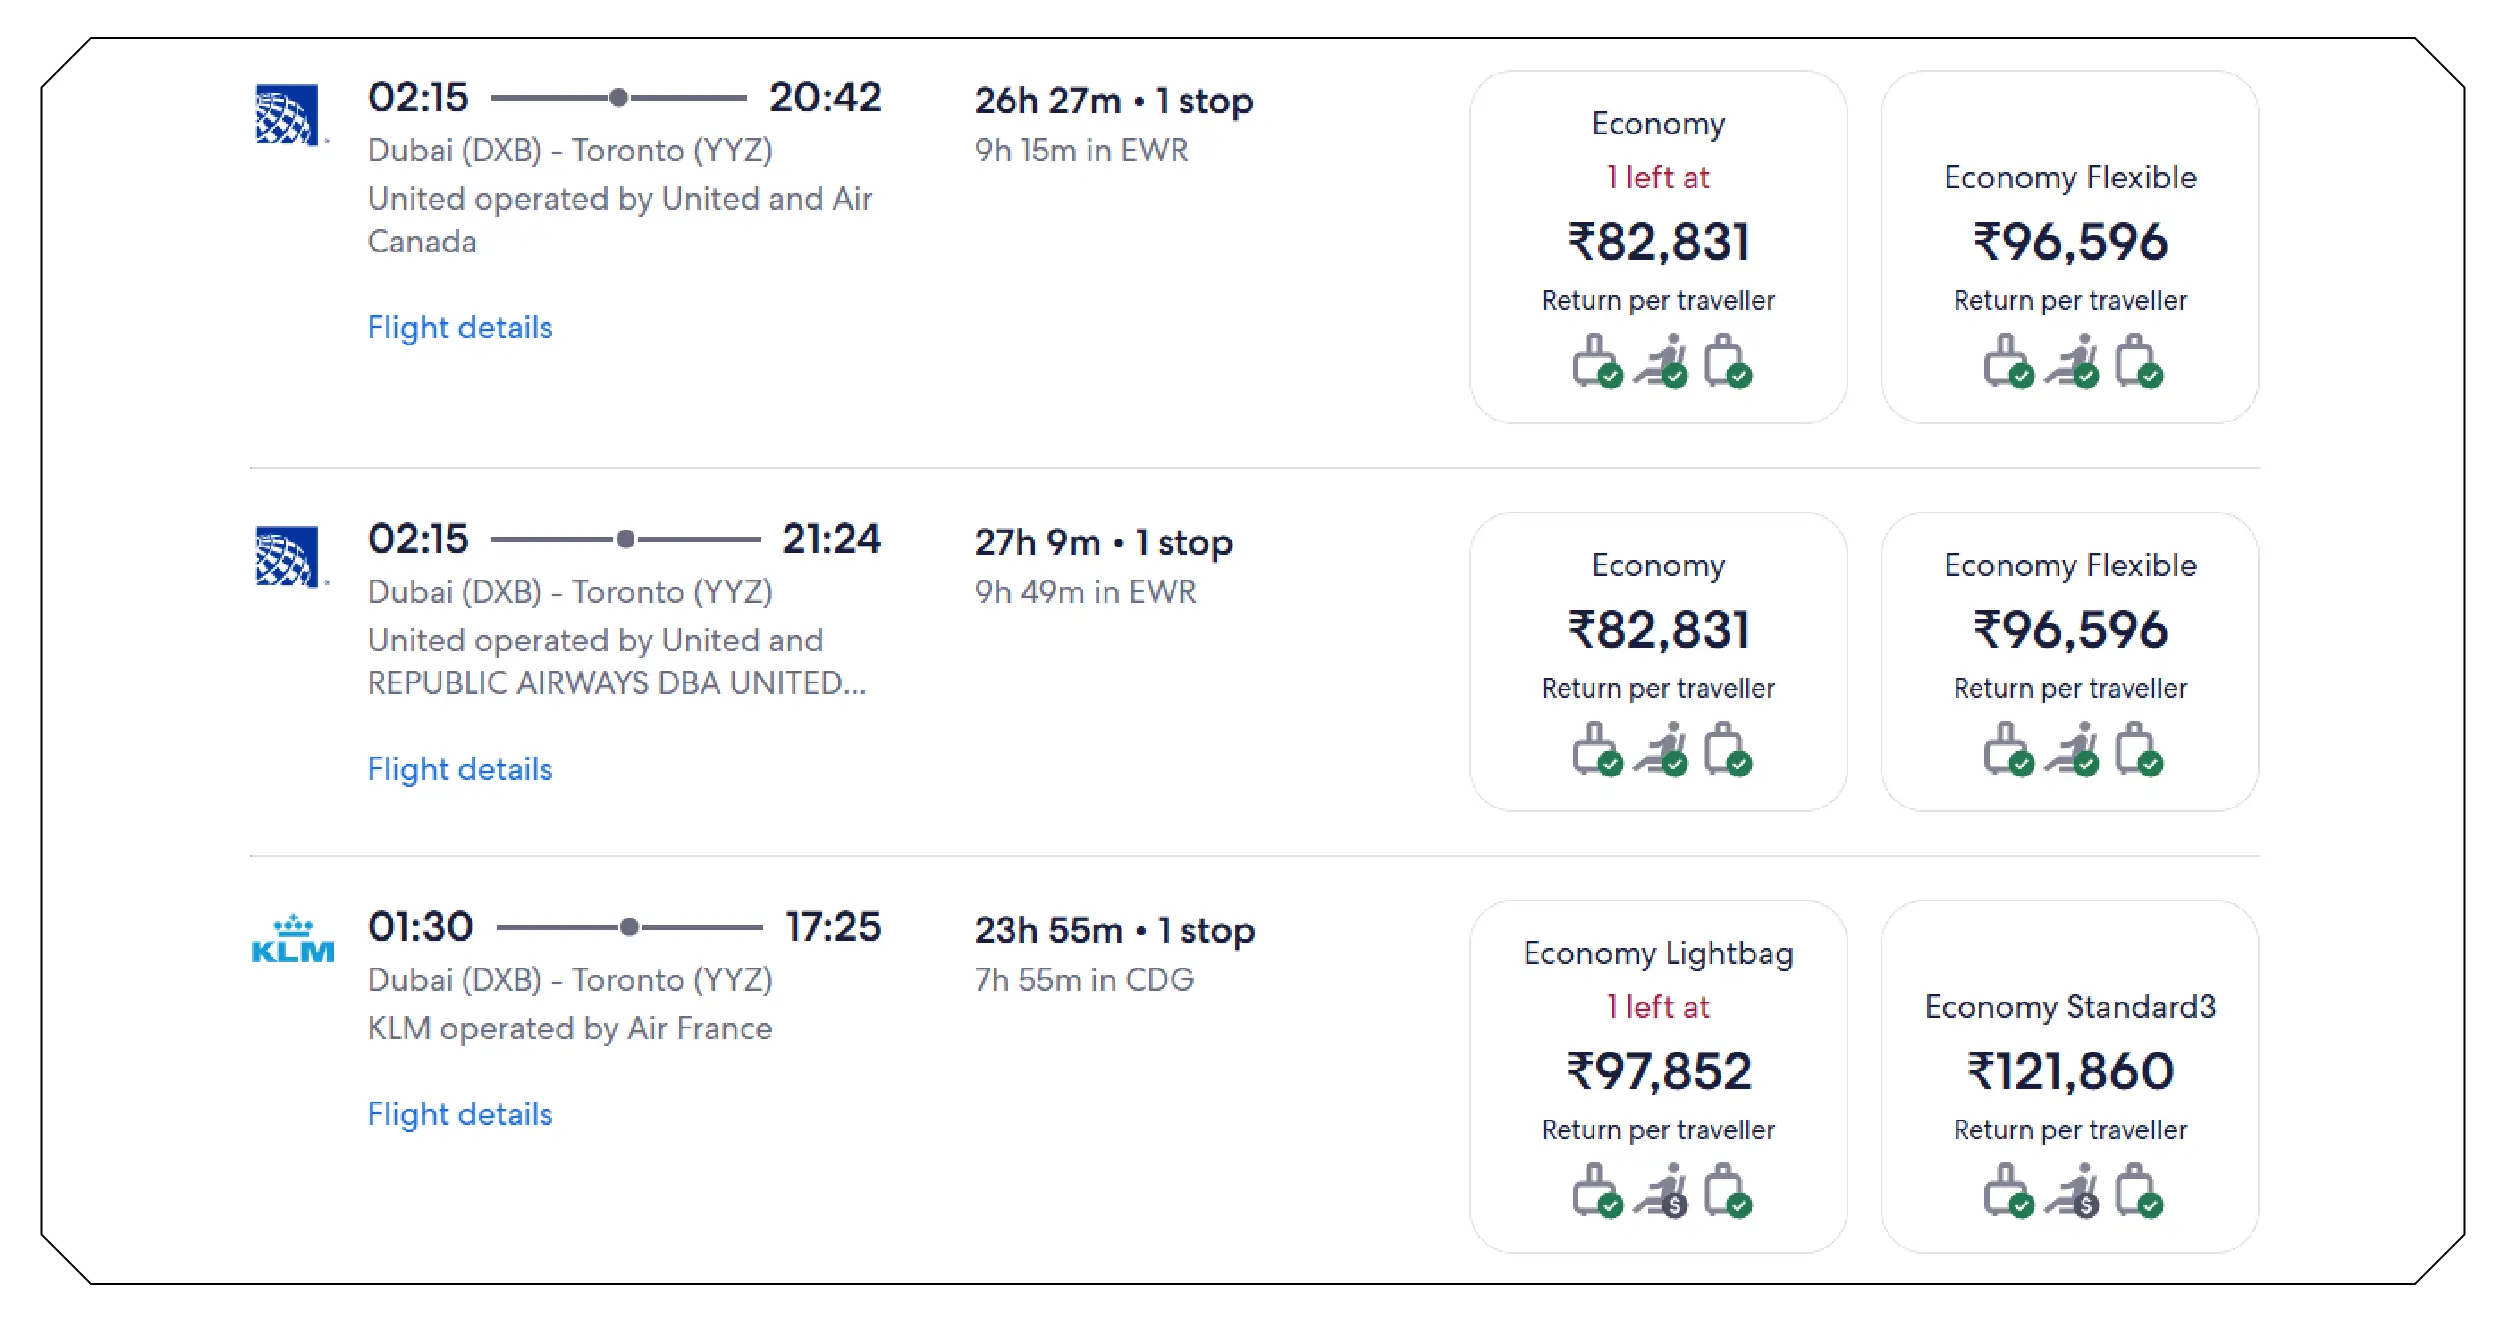Click the stop marker on the KLM flight timeline

629,927
